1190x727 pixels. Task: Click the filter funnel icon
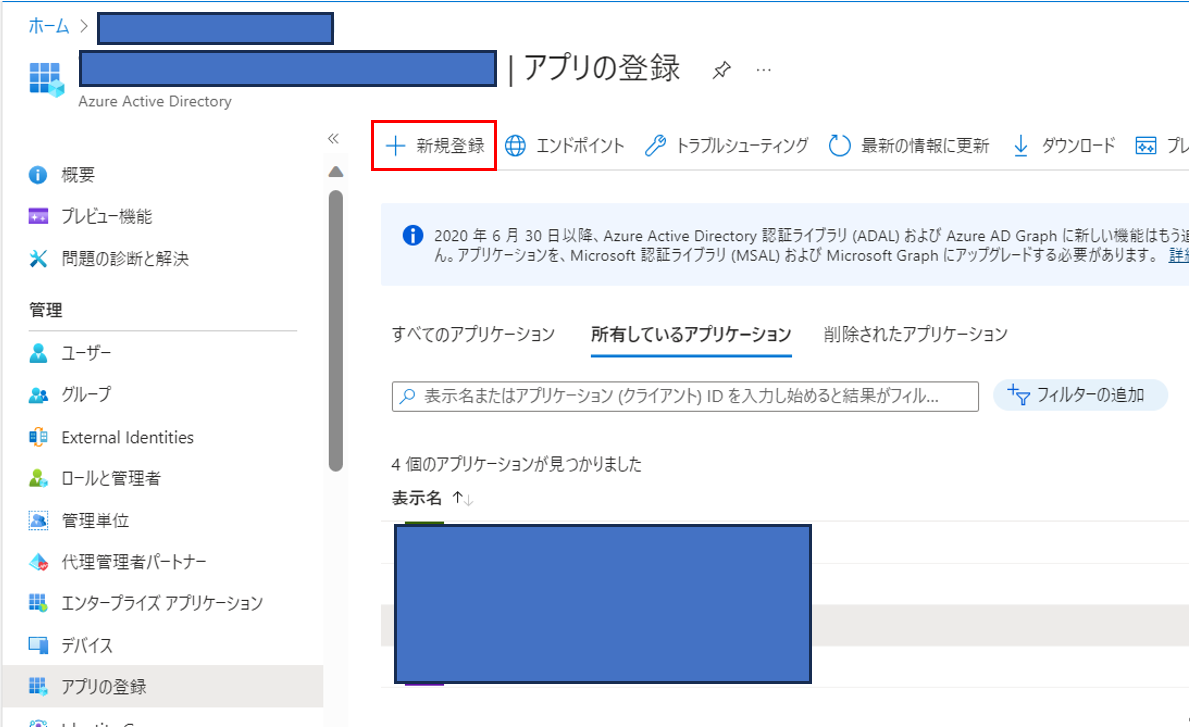pyautogui.click(x=1018, y=395)
